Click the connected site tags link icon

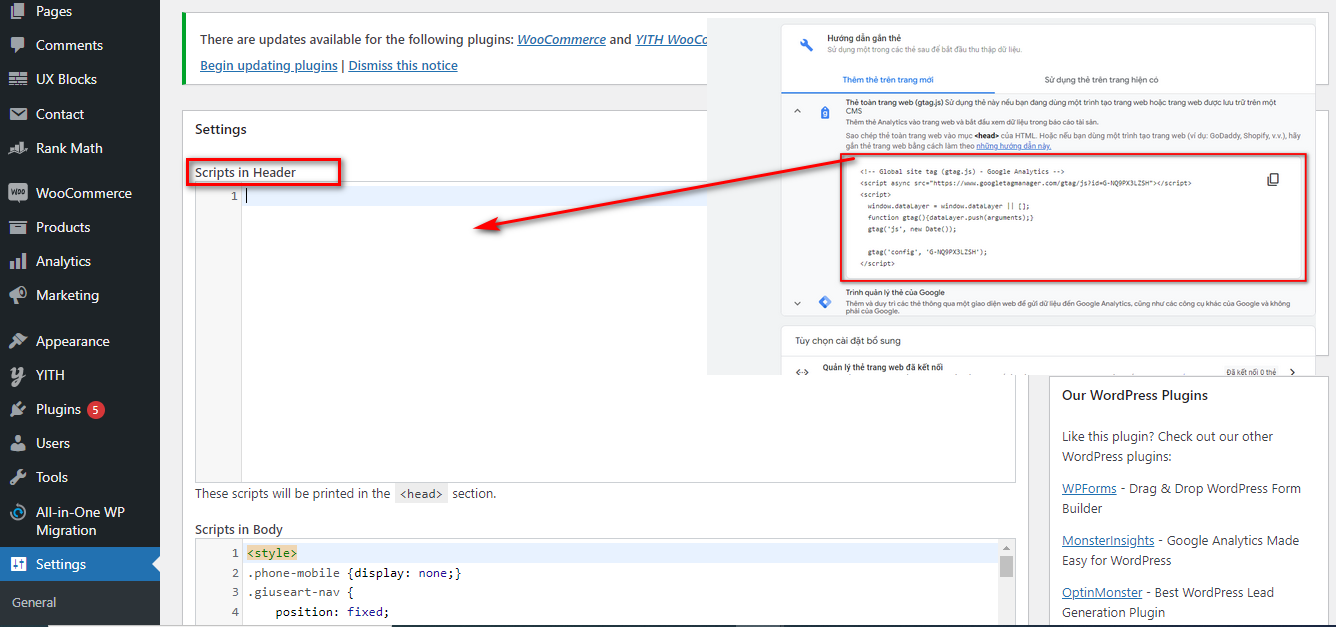click(802, 372)
